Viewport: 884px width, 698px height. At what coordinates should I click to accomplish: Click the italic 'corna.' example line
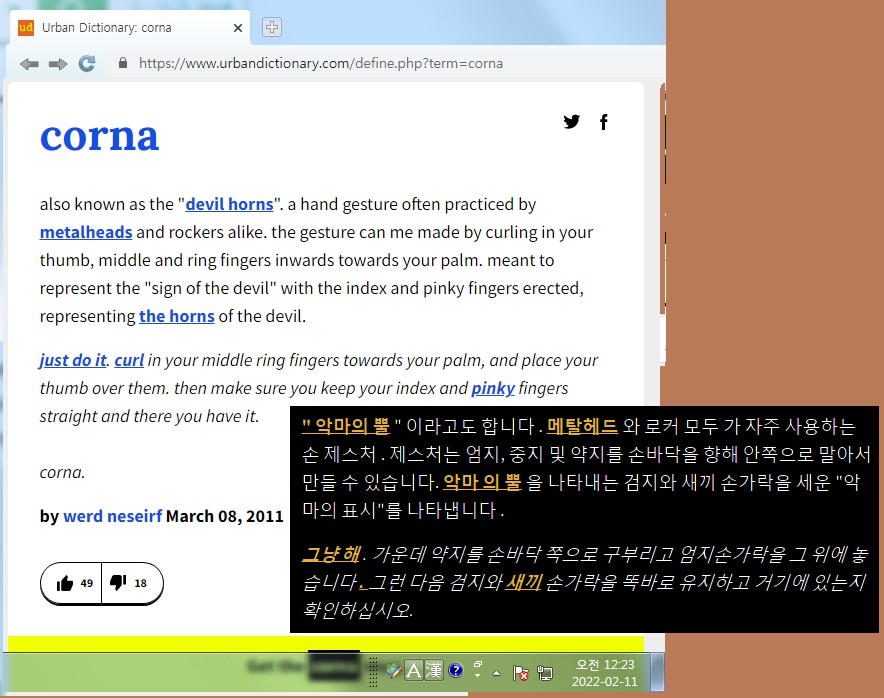(x=62, y=472)
